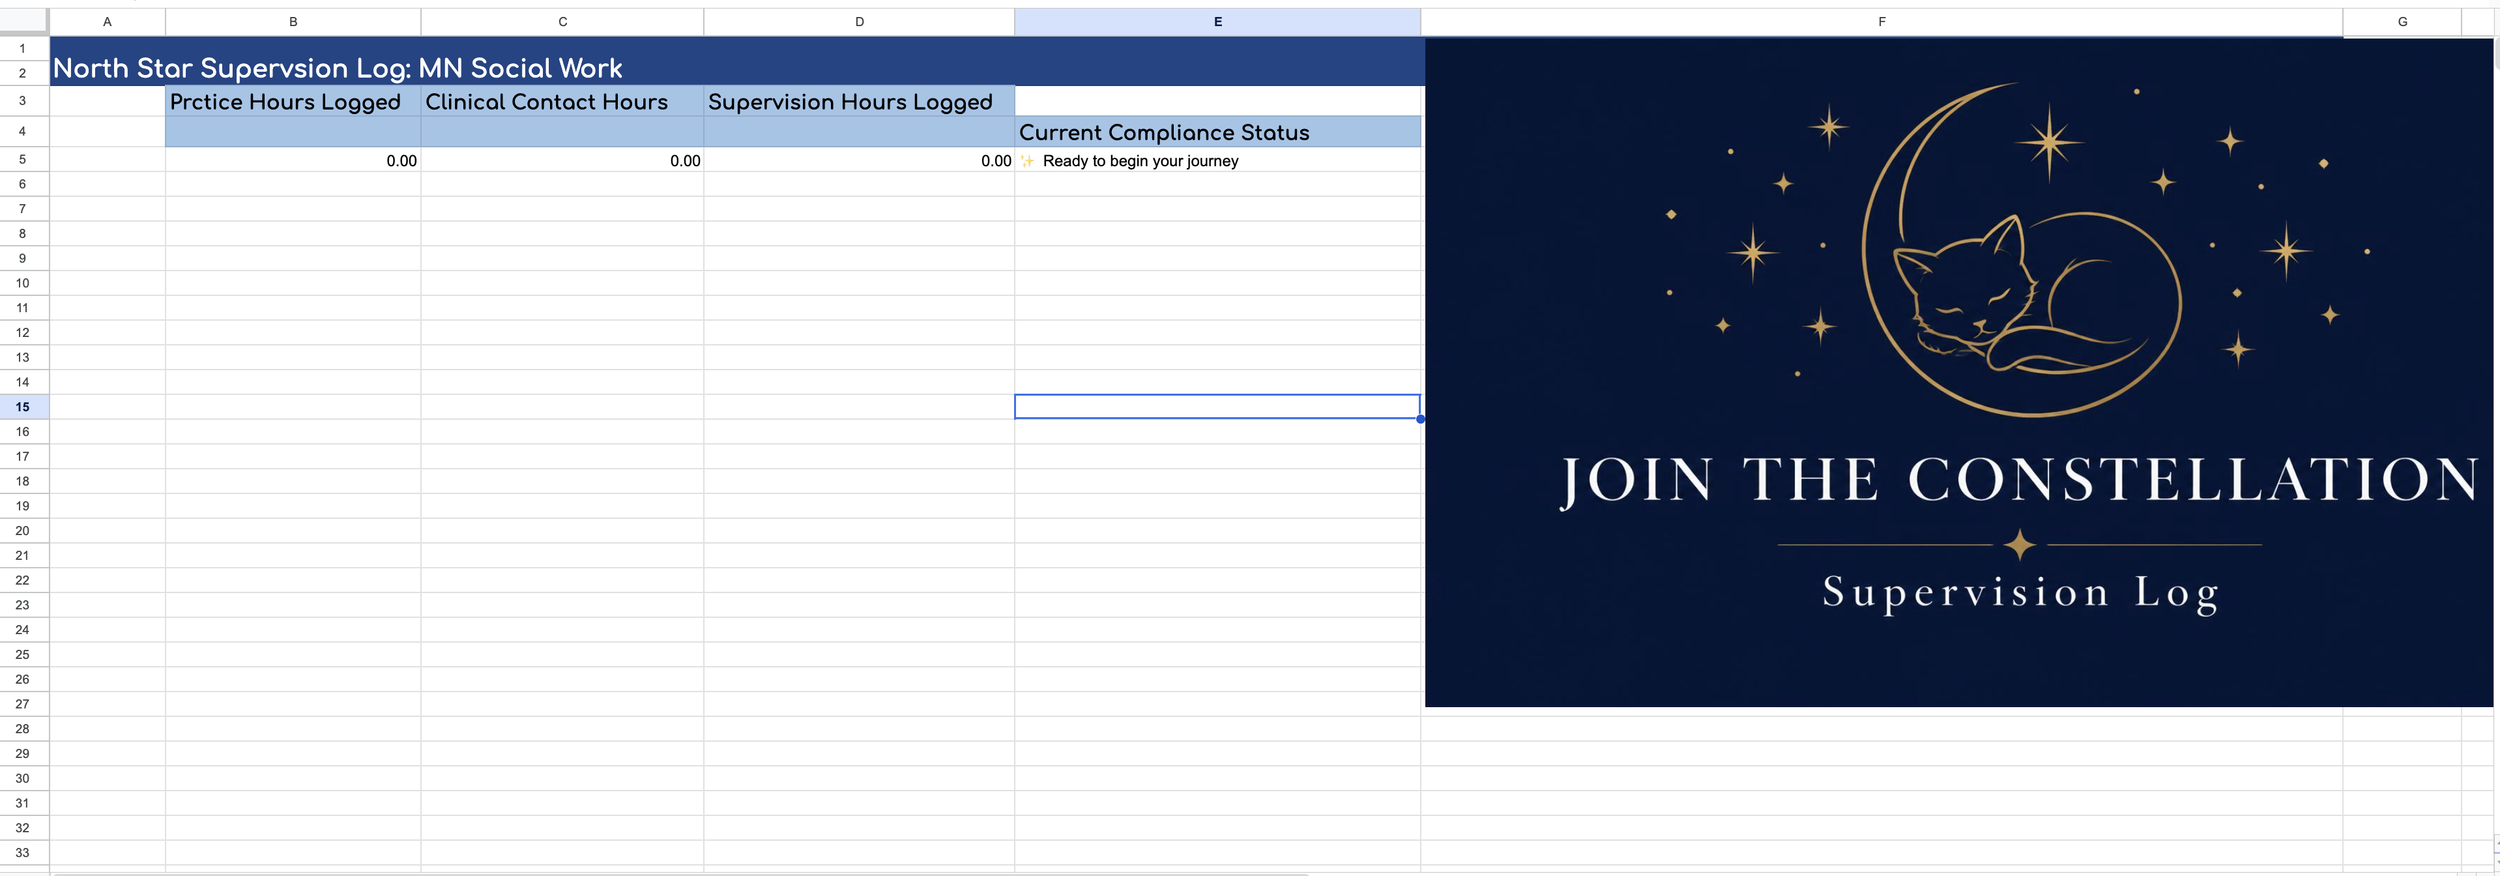Screen dimensions: 2500x876
Task: Select the 'Current Compliance Status' cell
Action: pos(1218,132)
